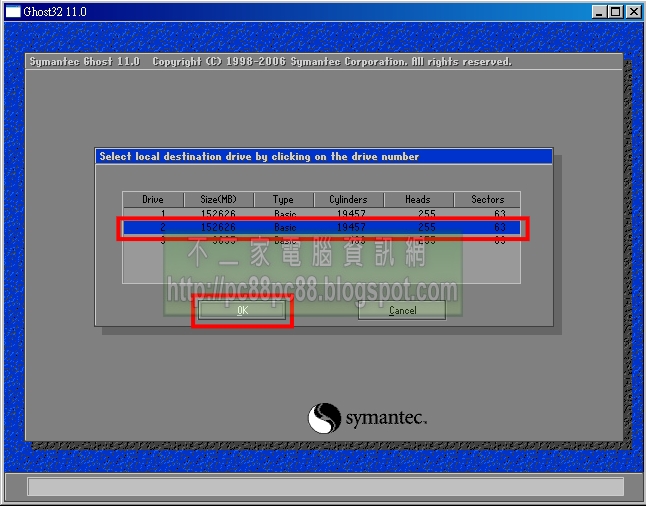Maximize the Ghost32 11.0 window
The image size is (646, 506).
(616, 12)
